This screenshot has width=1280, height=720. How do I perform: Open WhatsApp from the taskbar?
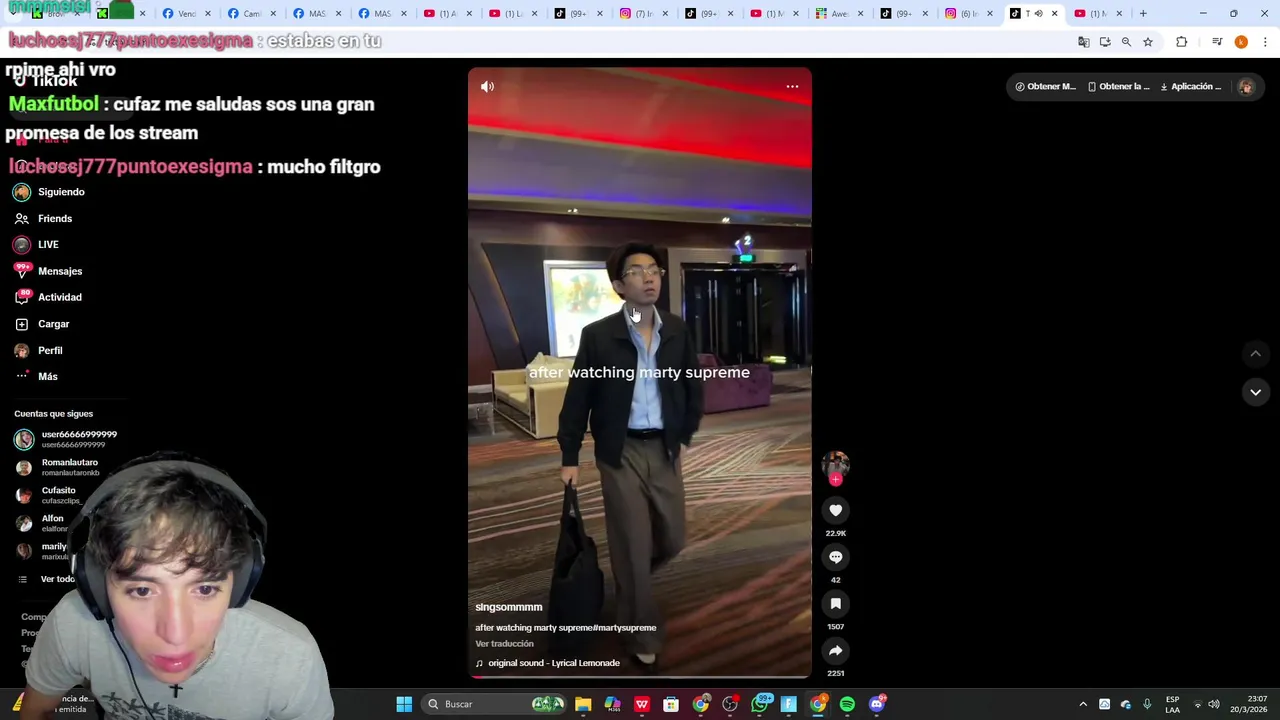coord(760,704)
